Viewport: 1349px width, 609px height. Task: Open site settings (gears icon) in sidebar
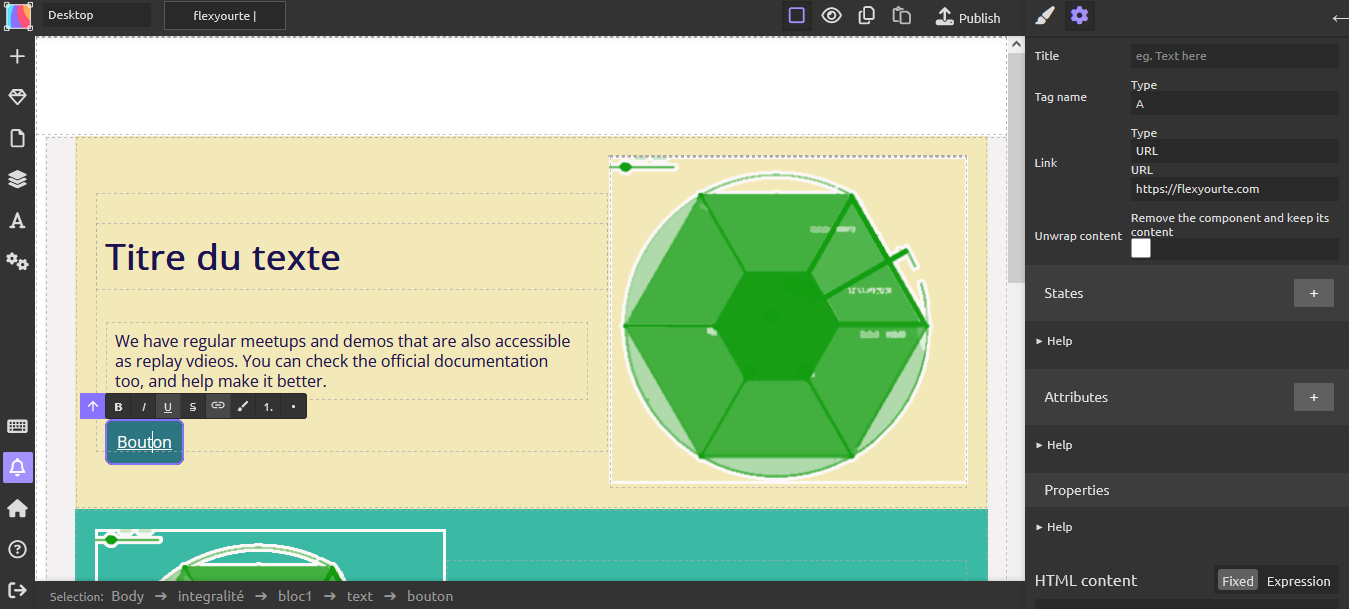[17, 261]
